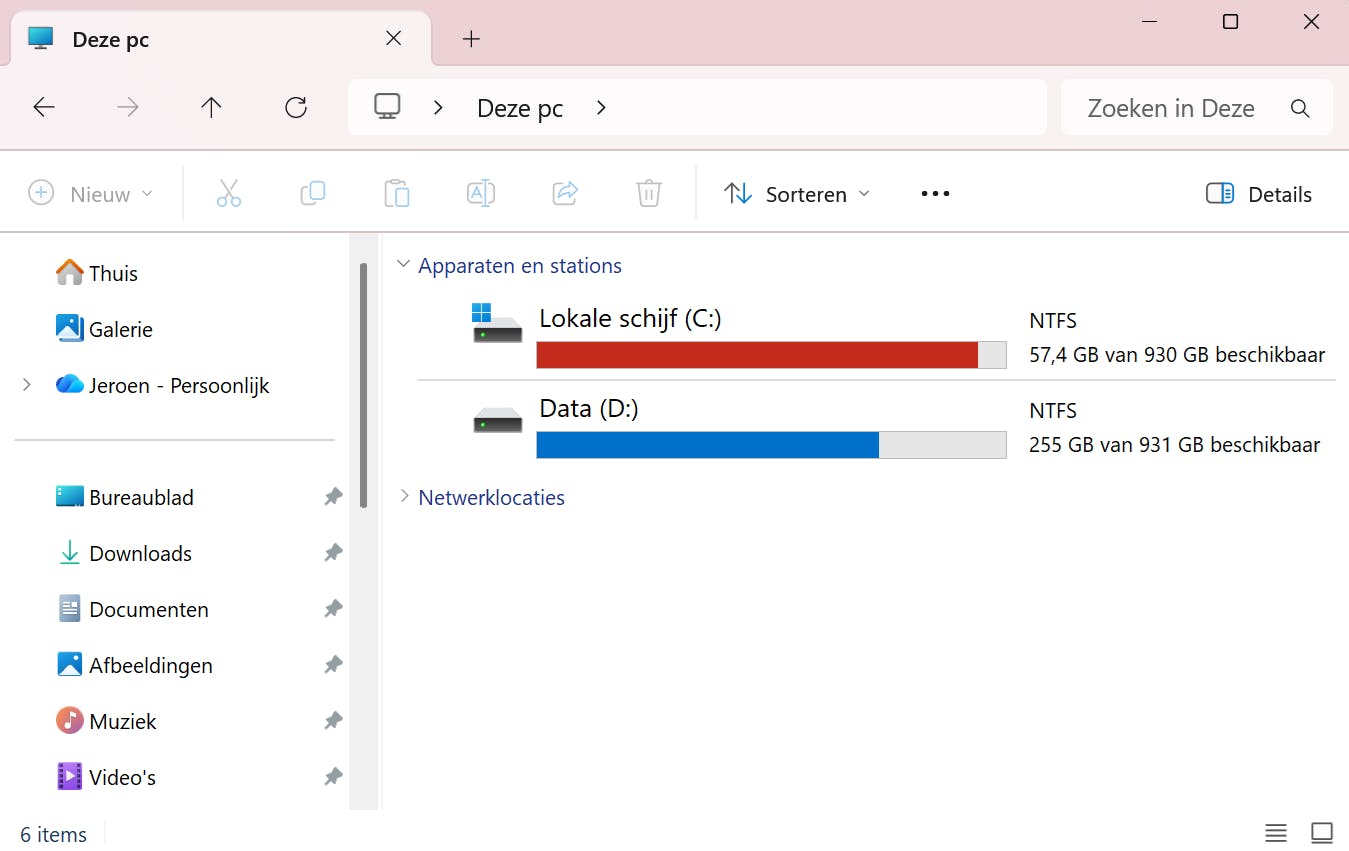Toggle the Details pane
The height and width of the screenshot is (851, 1349).
click(1259, 194)
